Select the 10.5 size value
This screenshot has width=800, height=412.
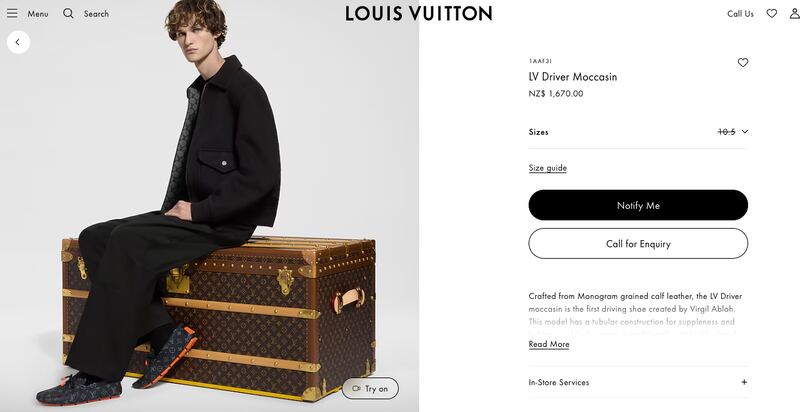pyautogui.click(x=727, y=132)
